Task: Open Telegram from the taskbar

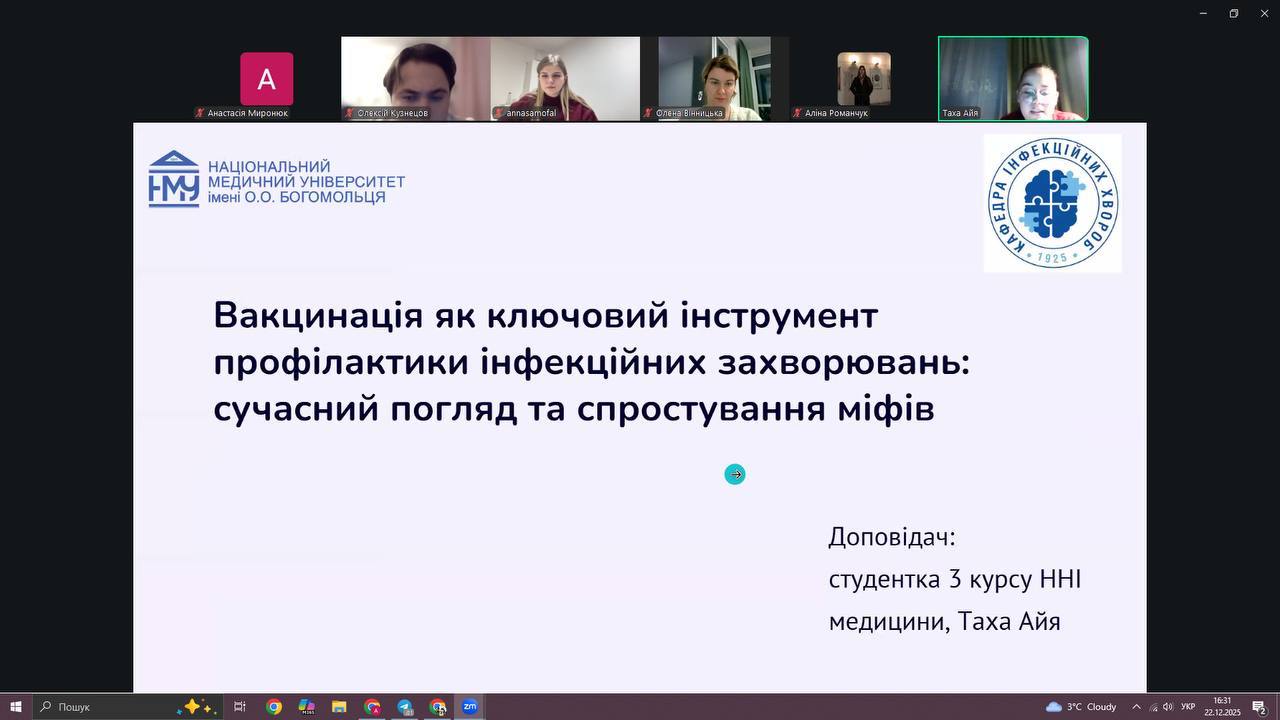Action: pos(405,707)
